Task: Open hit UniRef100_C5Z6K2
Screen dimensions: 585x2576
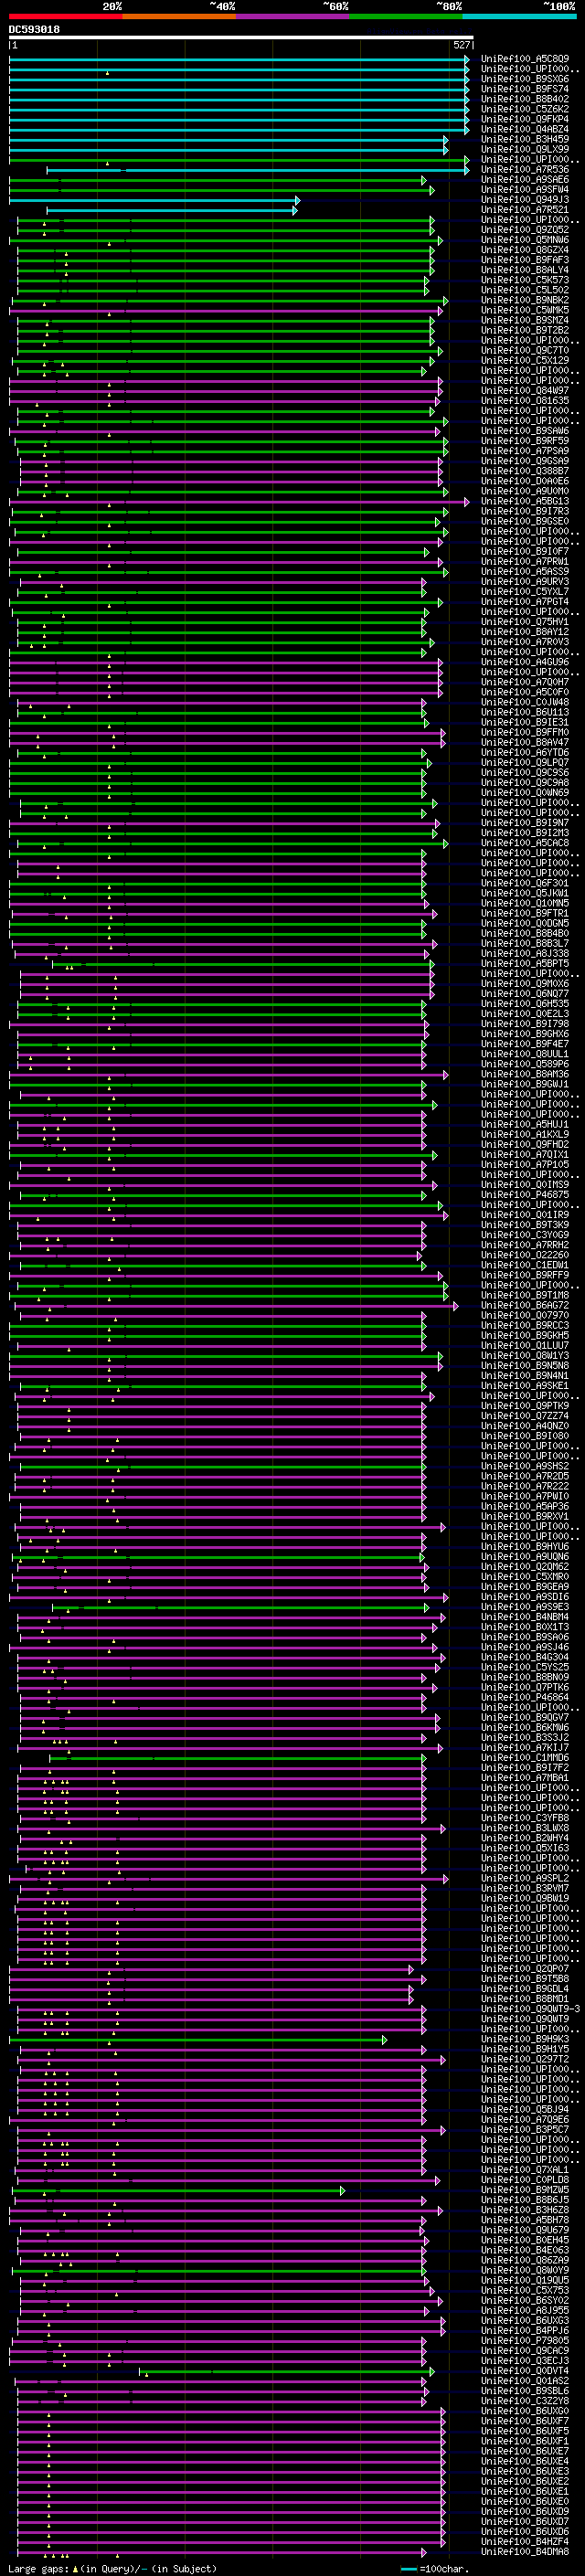Action: (525, 109)
